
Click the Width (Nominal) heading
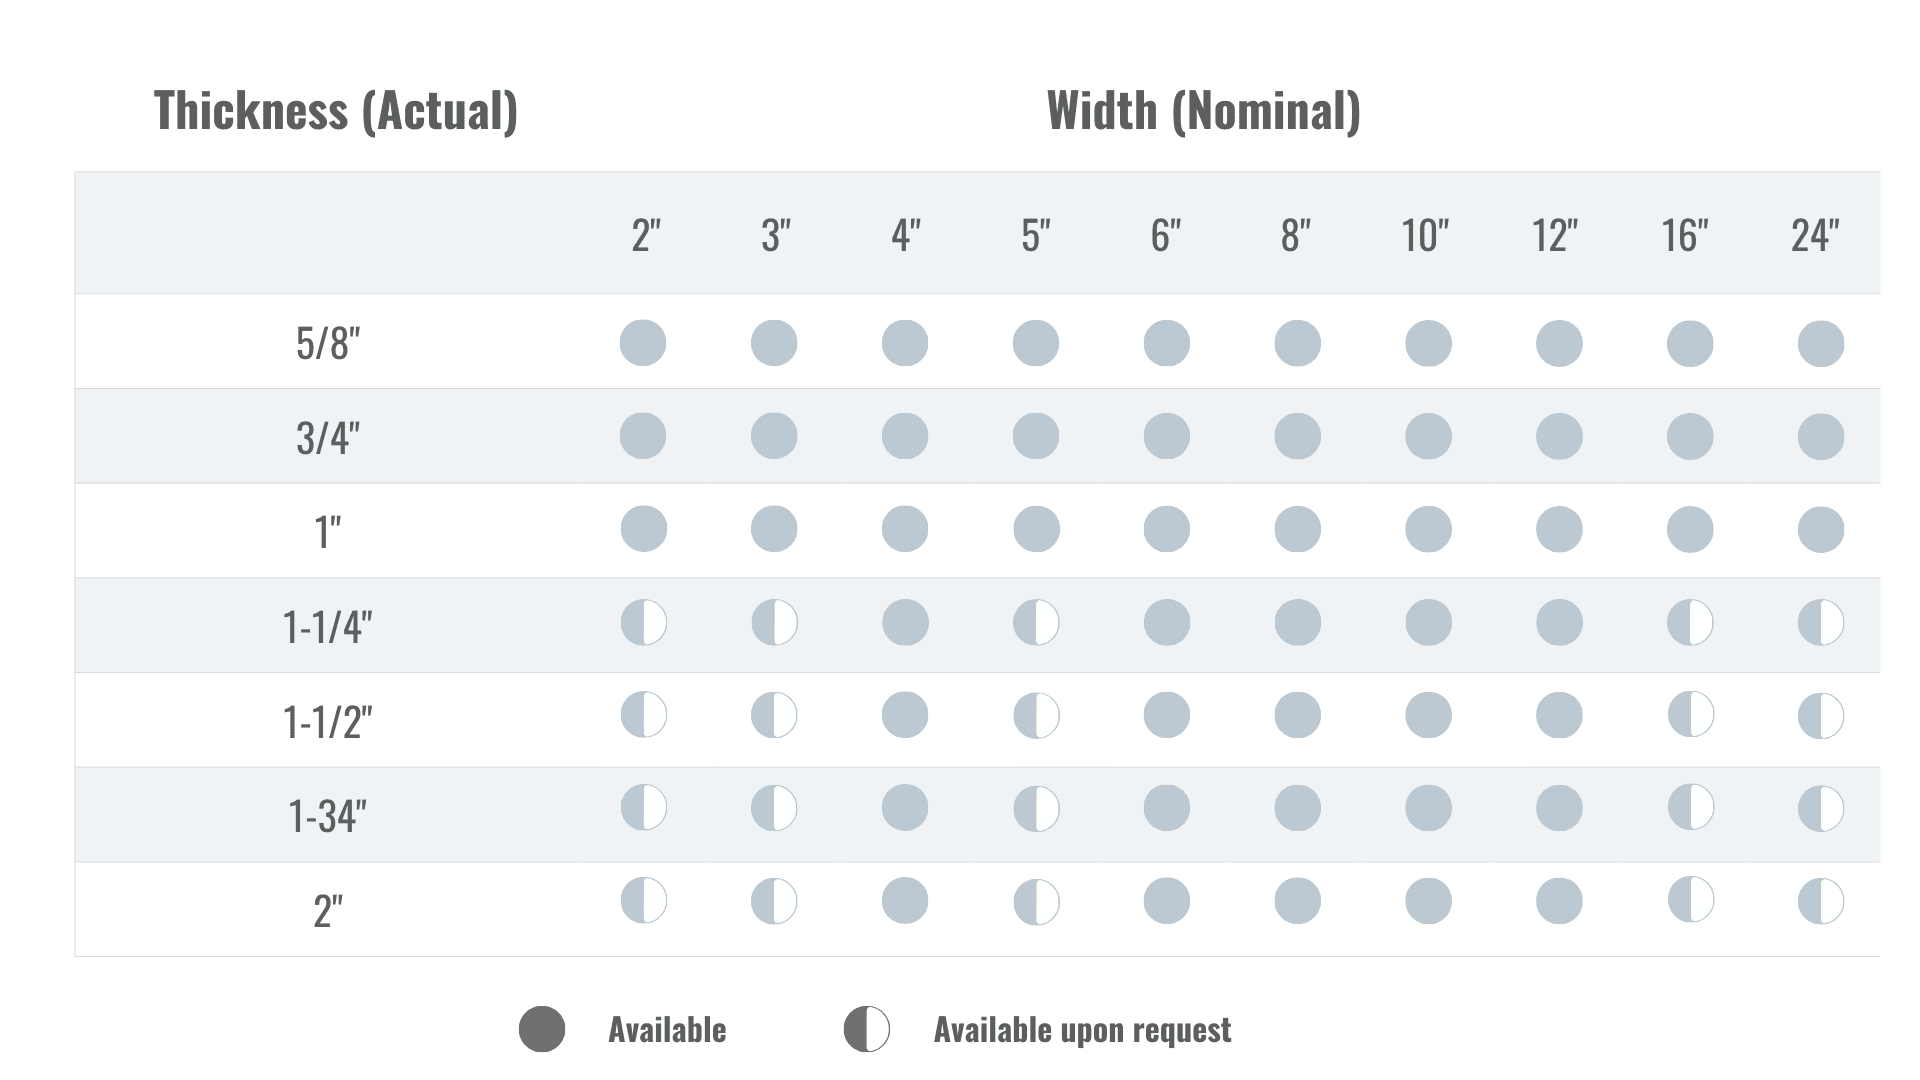click(x=1203, y=110)
